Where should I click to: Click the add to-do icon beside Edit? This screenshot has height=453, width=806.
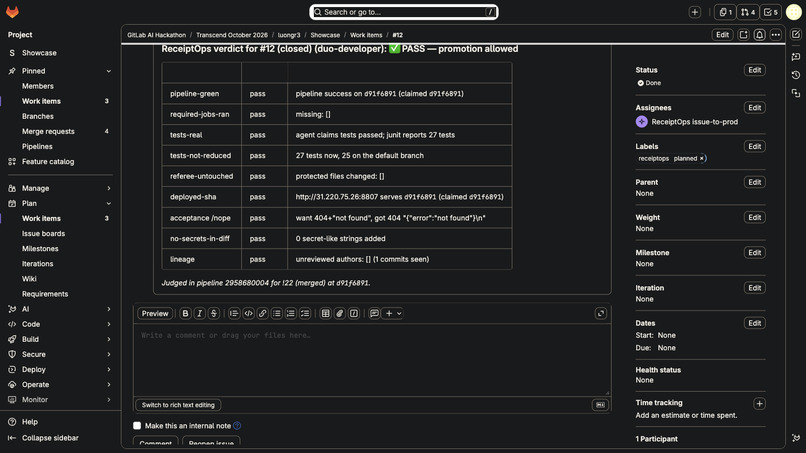tap(743, 34)
